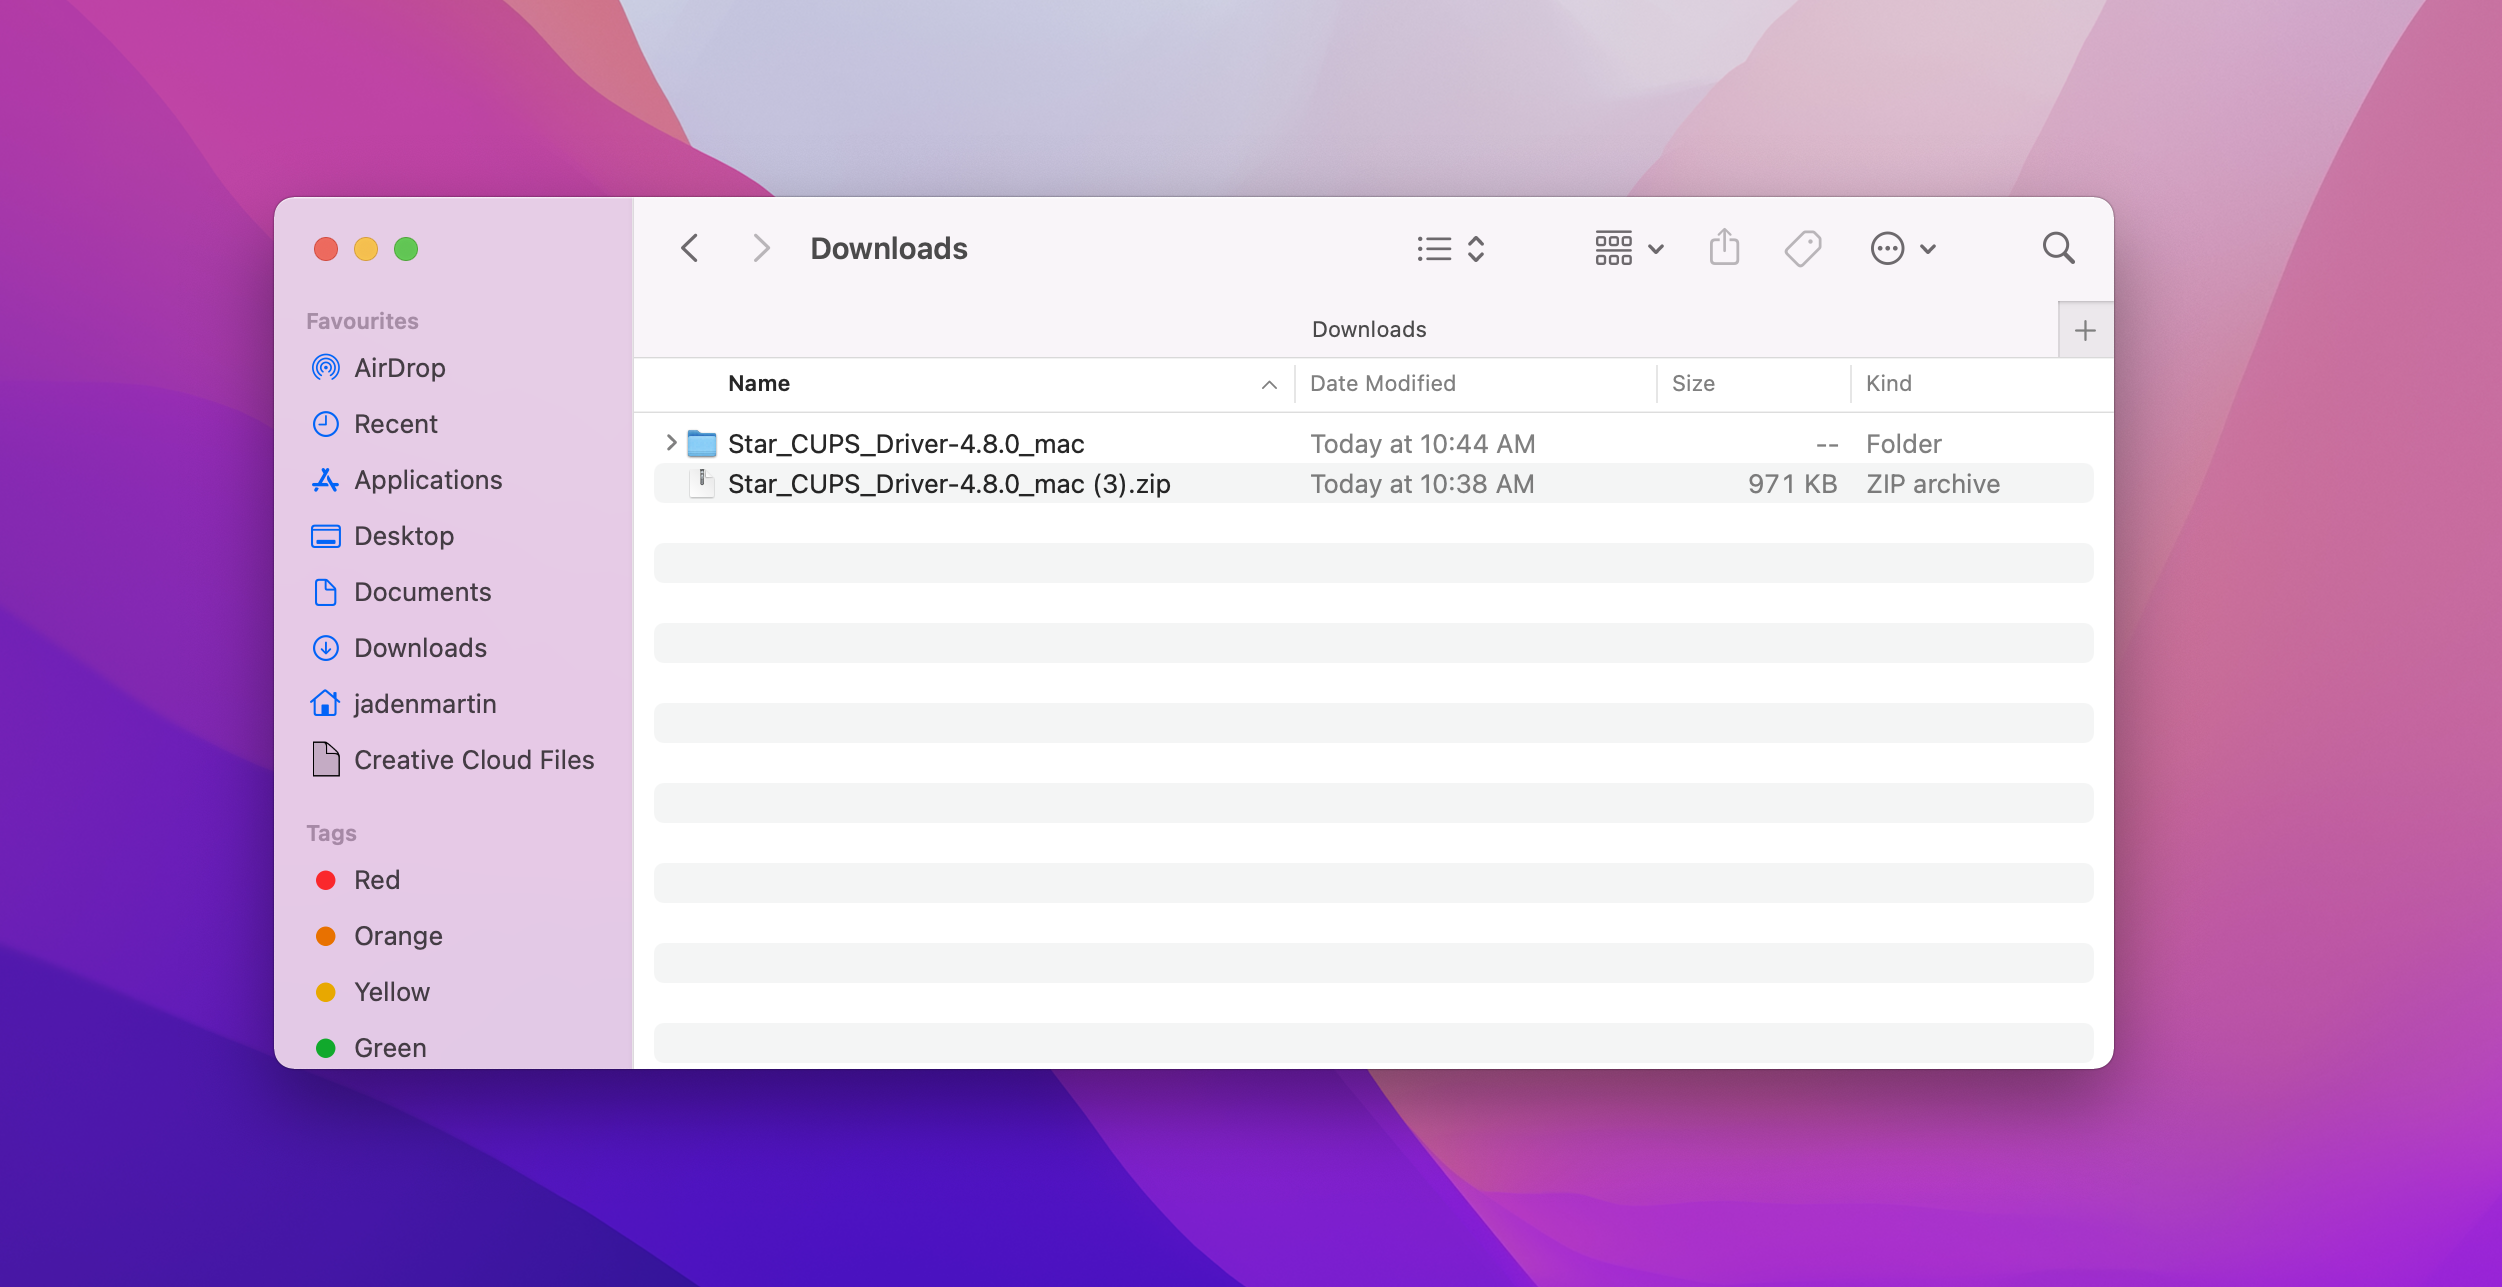This screenshot has height=1287, width=2502.
Task: Select Star_CUPS_Driver-4.8.0_mac (3).zip file
Action: click(948, 484)
